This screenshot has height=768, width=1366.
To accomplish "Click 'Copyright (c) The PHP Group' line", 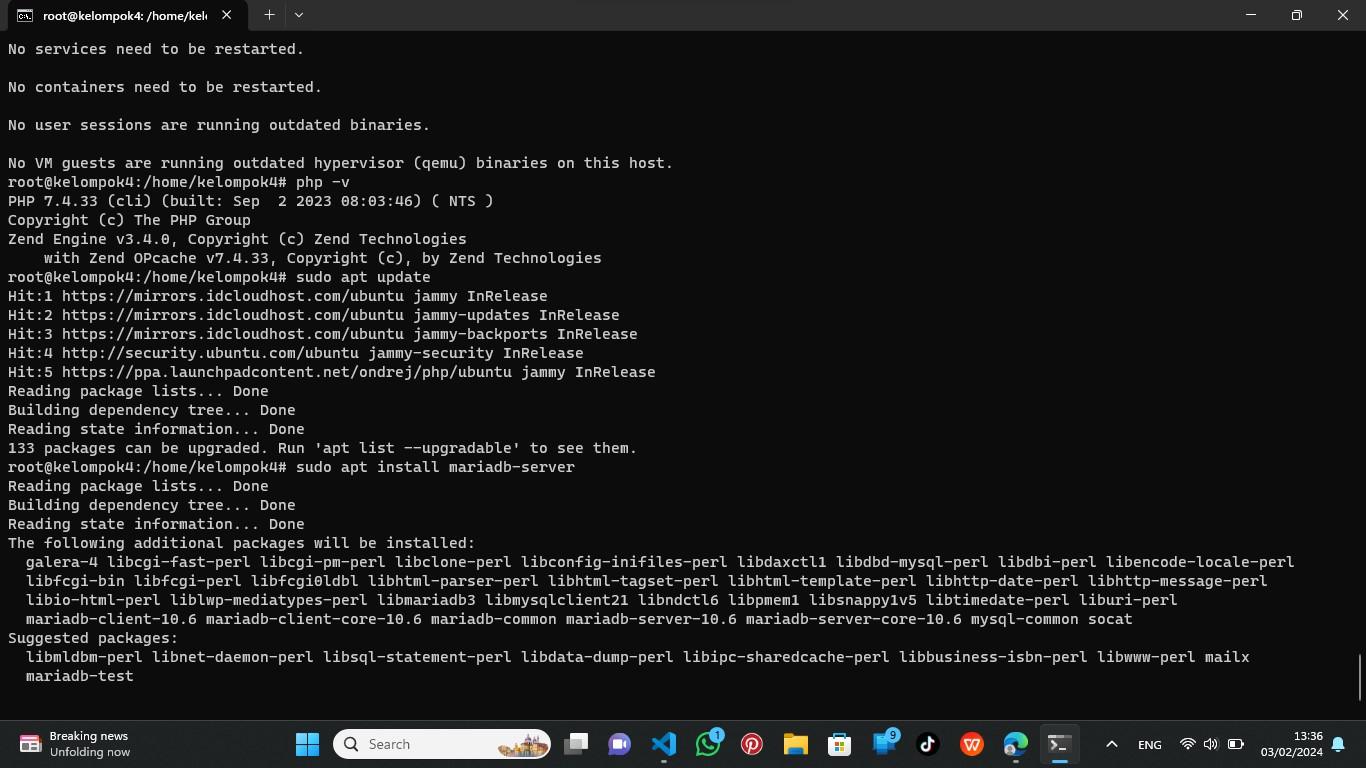I will coord(129,220).
